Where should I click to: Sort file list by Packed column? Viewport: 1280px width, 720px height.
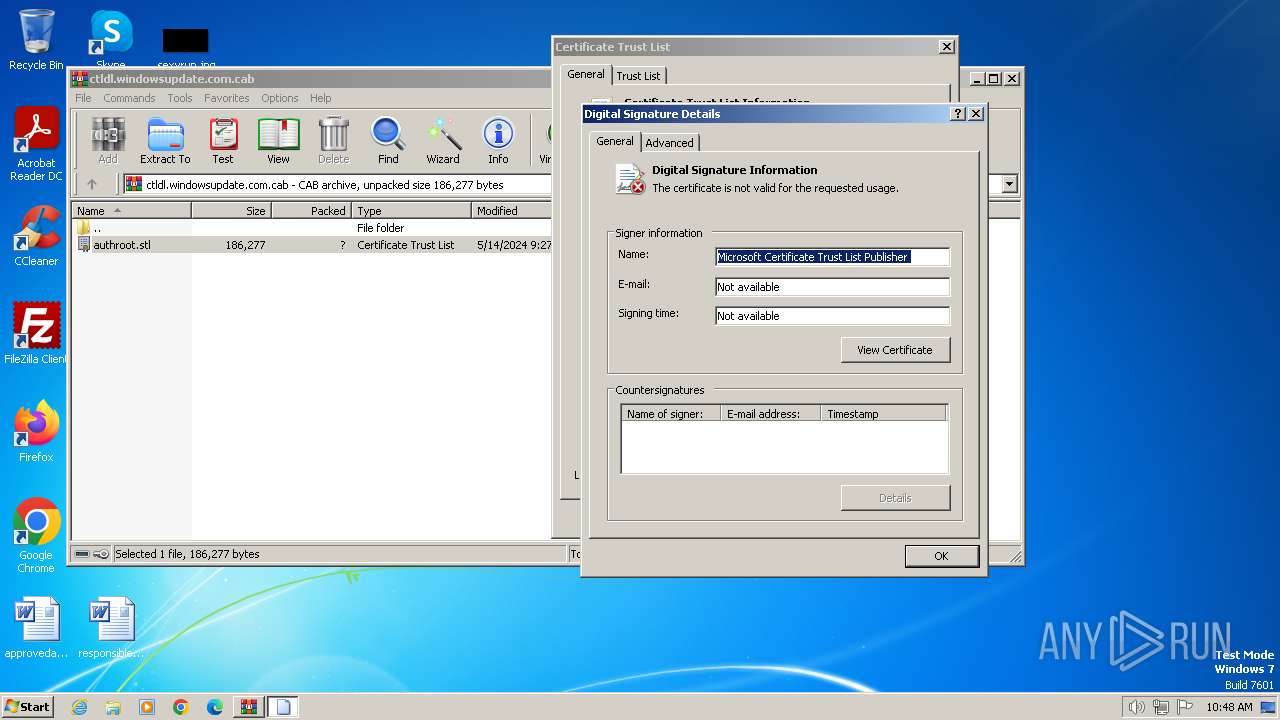[x=311, y=211]
